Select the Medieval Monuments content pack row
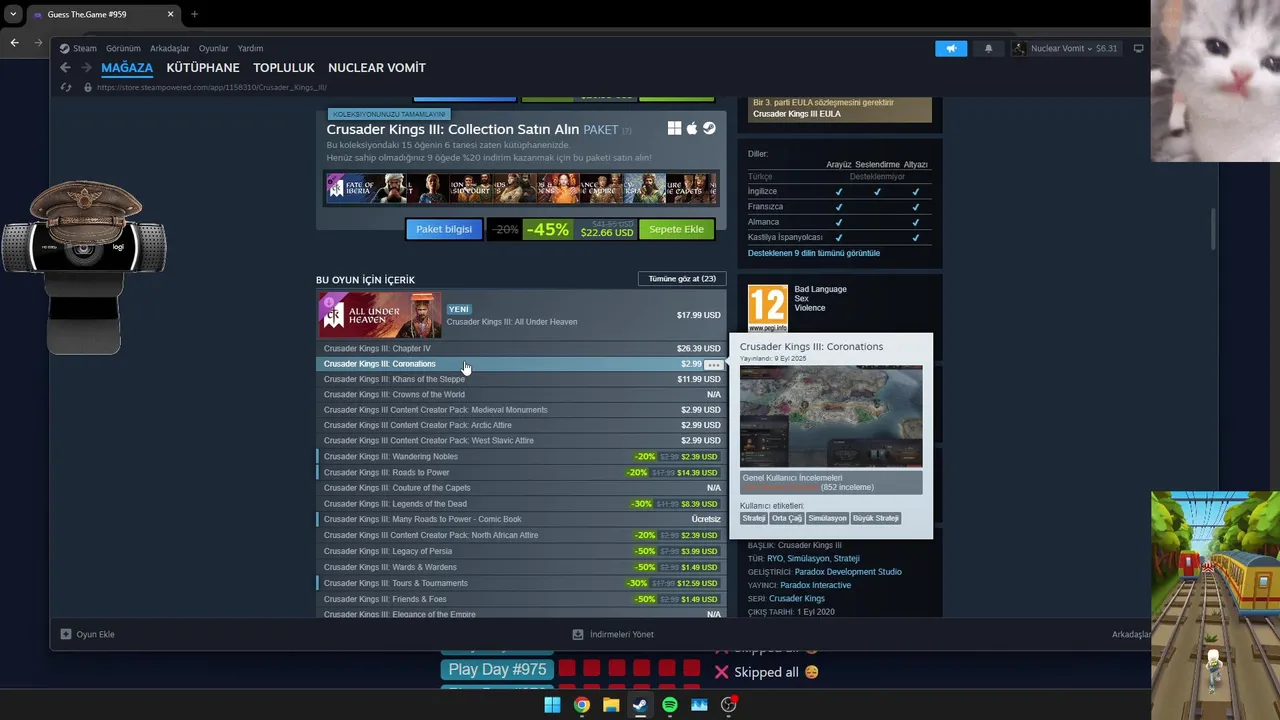 pyautogui.click(x=521, y=410)
